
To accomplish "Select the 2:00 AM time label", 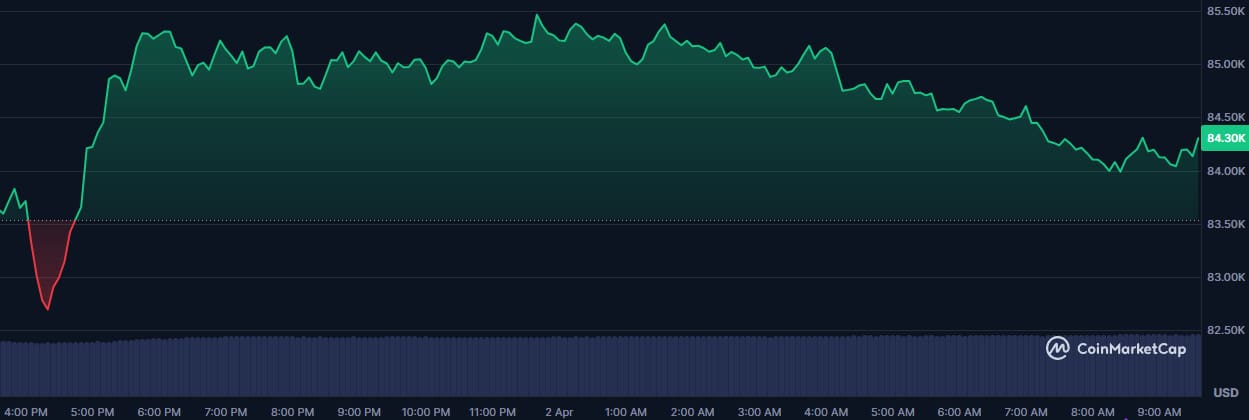I will pyautogui.click(x=692, y=411).
